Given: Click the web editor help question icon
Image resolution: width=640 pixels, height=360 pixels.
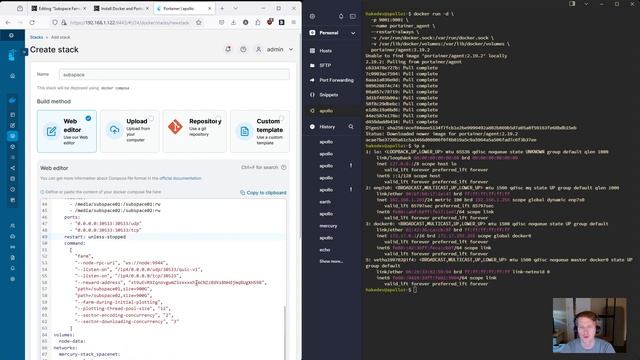Looking at the screenshot, I should 284,167.
